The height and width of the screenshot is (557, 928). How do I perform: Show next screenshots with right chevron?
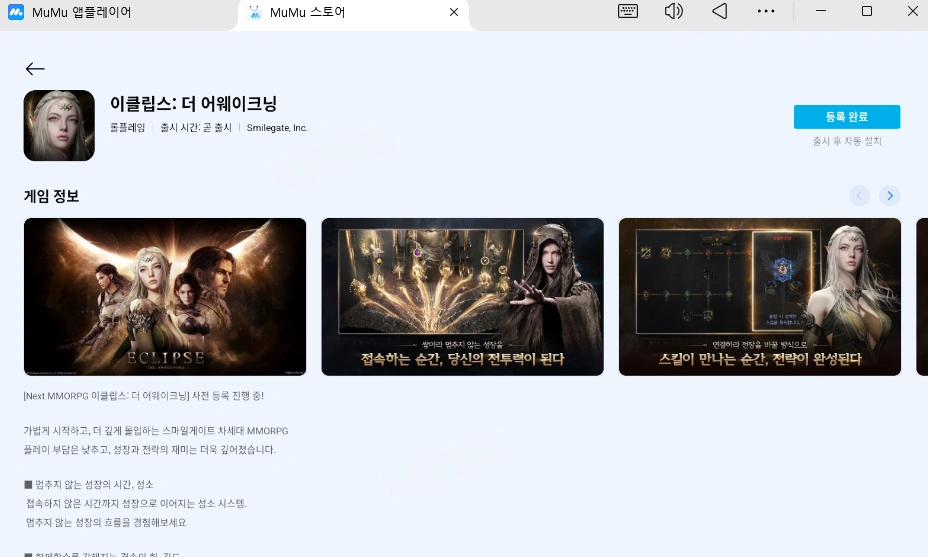[890, 196]
